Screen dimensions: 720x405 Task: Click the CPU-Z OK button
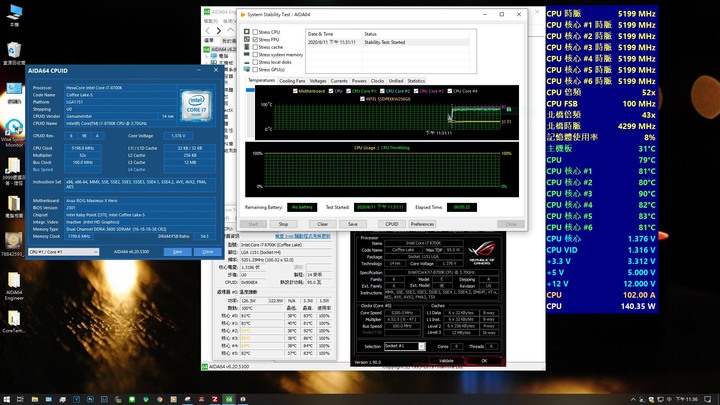[x=484, y=360]
